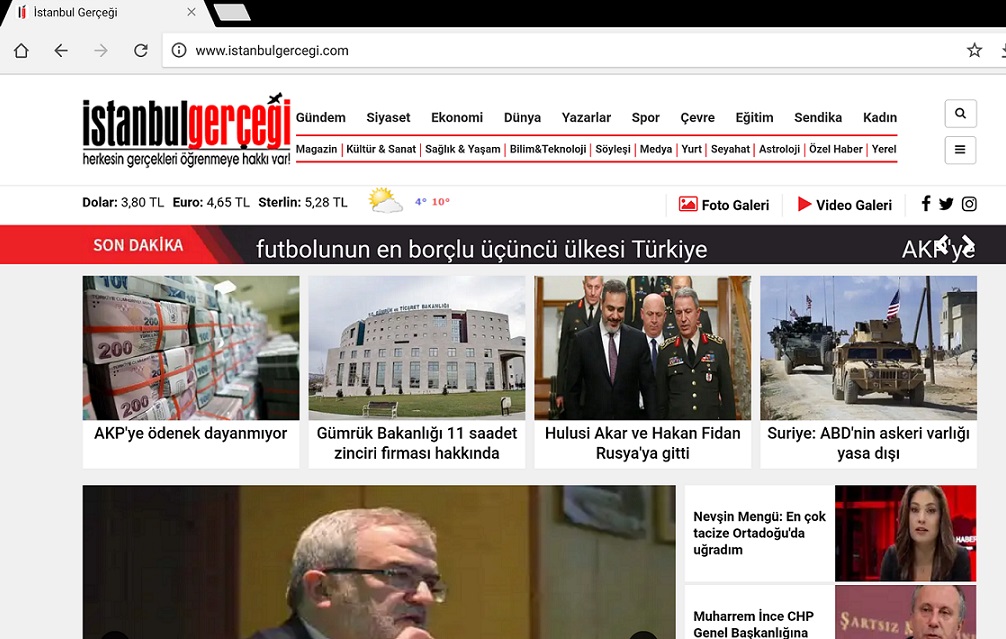
Task: Open the site search magnifier icon
Action: 960,114
